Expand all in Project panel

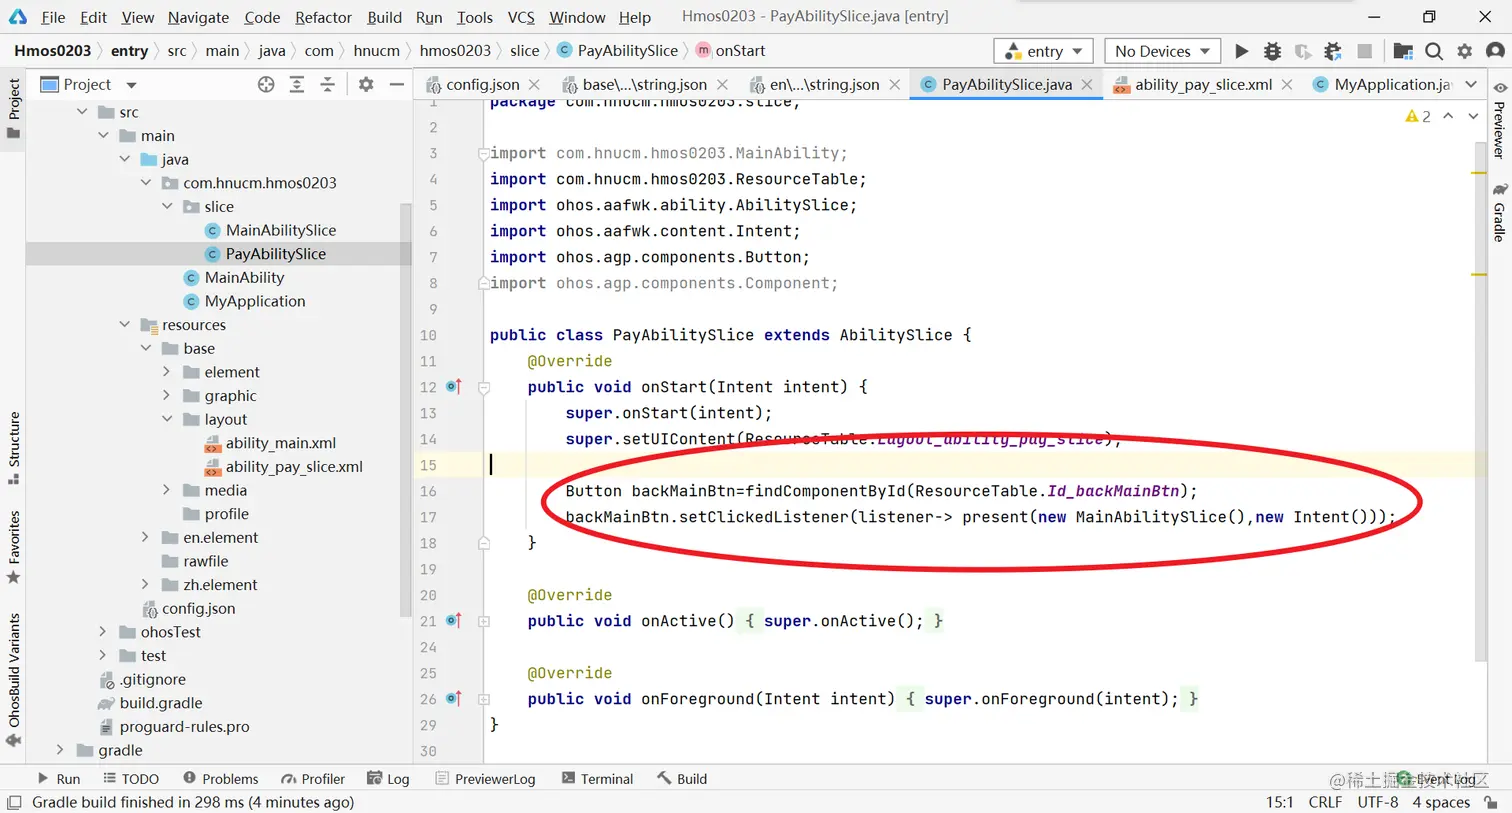click(297, 85)
